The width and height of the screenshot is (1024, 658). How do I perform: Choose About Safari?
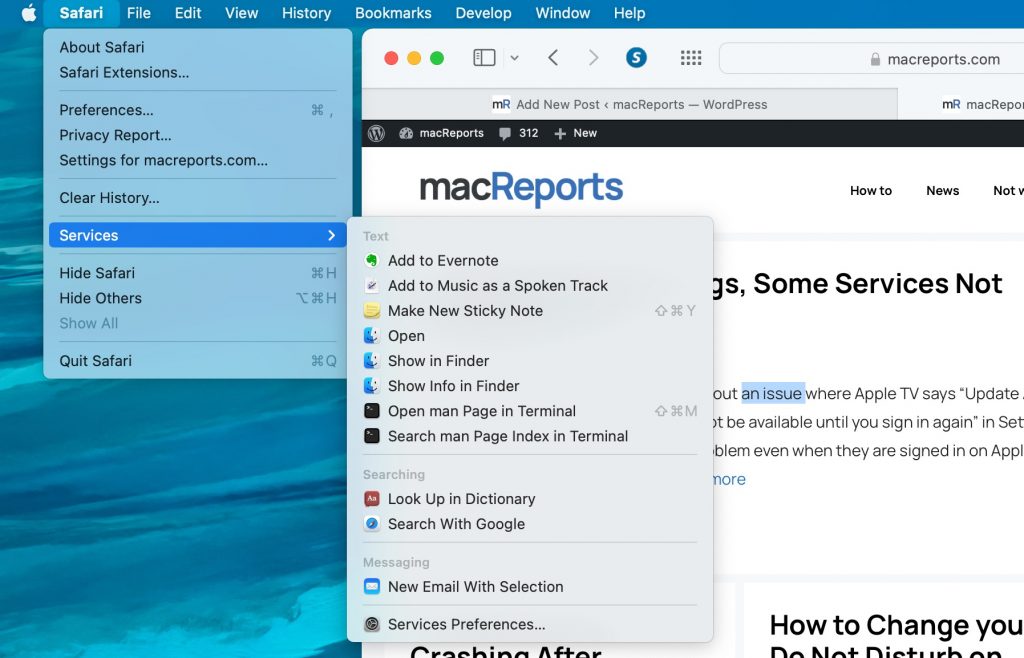(x=197, y=47)
